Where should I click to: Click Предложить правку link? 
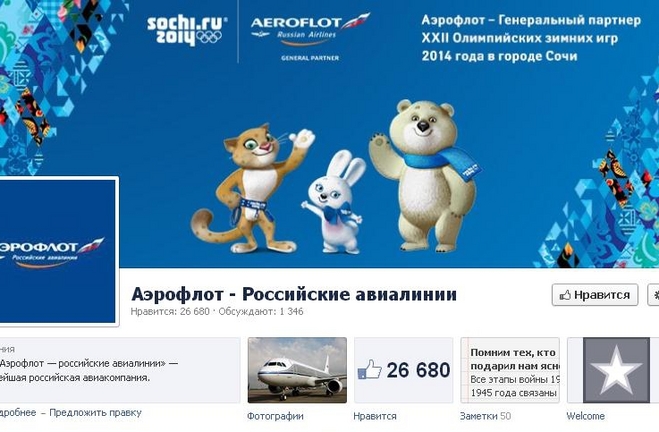tap(95, 413)
